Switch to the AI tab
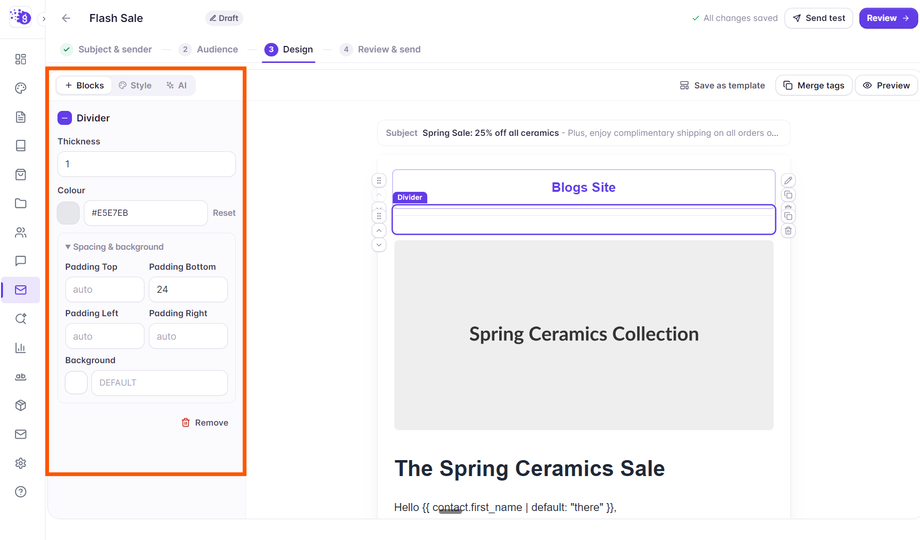This screenshot has width=920, height=540. point(177,86)
